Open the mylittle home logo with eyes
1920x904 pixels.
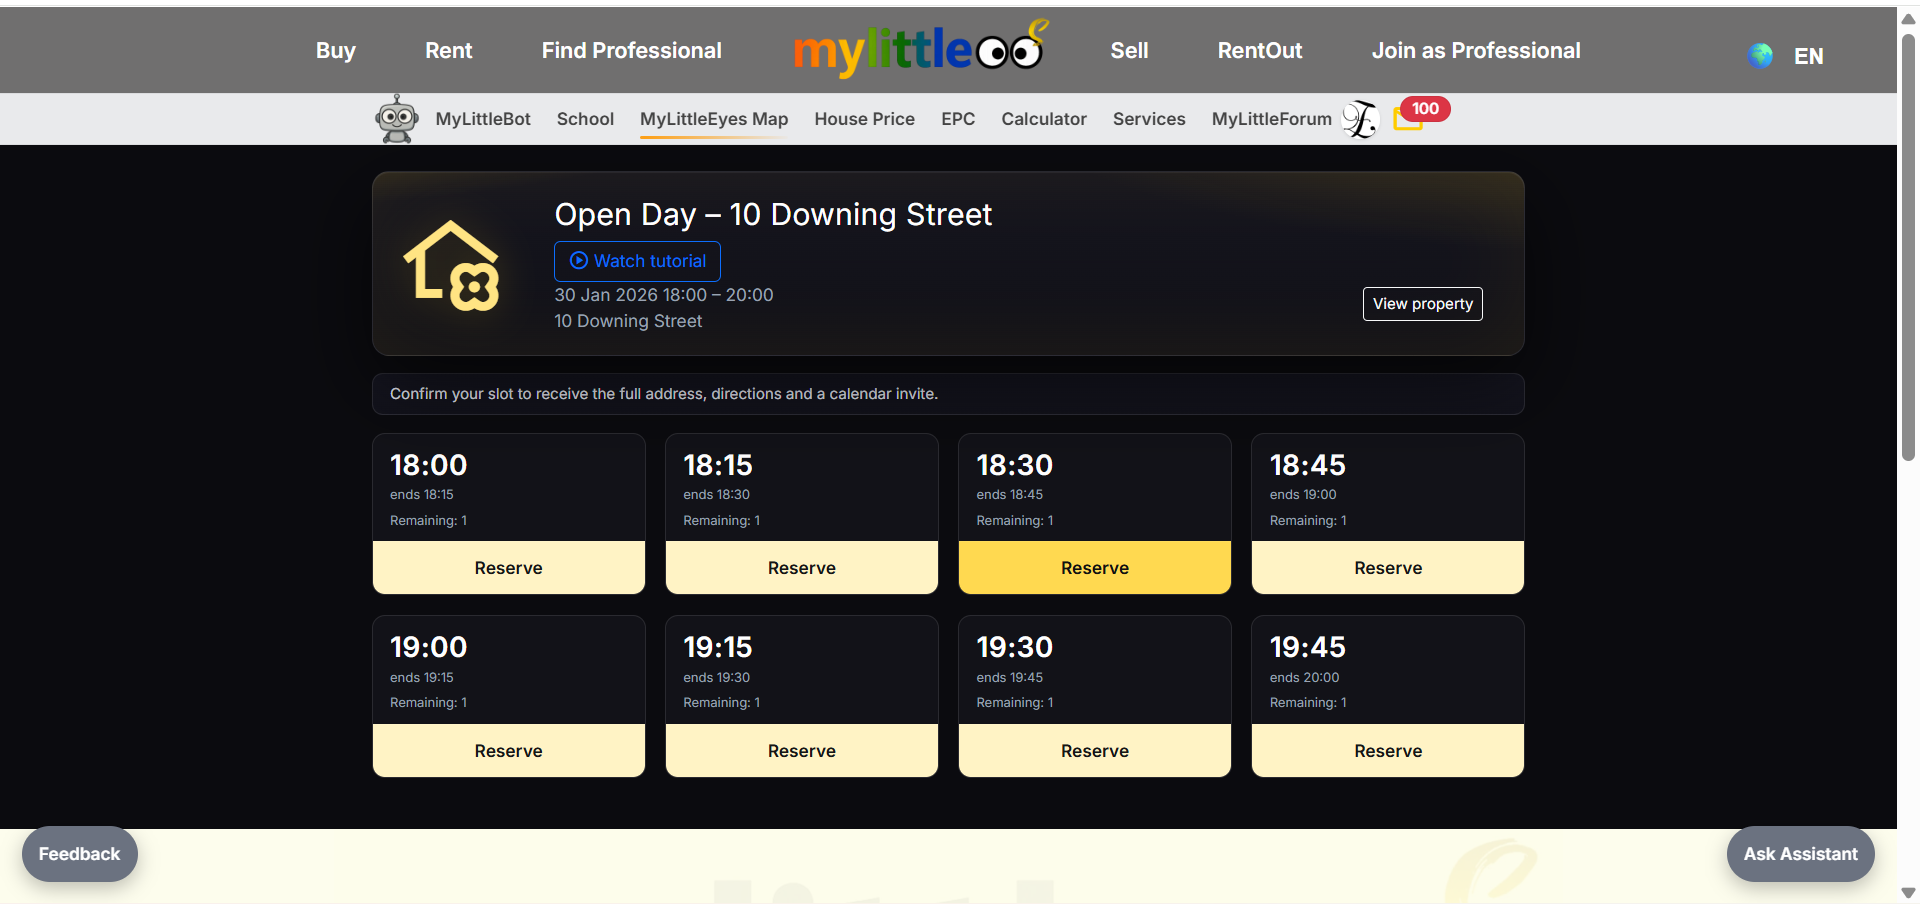[918, 49]
